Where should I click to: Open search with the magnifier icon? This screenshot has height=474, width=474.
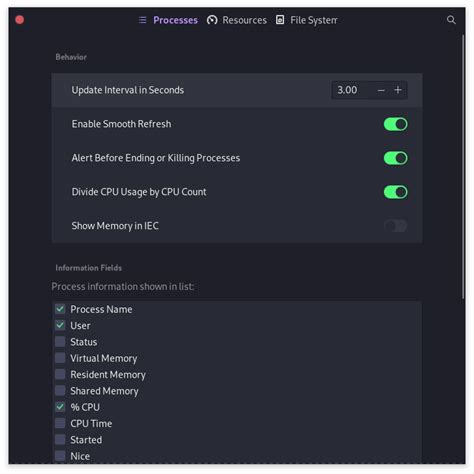point(451,20)
